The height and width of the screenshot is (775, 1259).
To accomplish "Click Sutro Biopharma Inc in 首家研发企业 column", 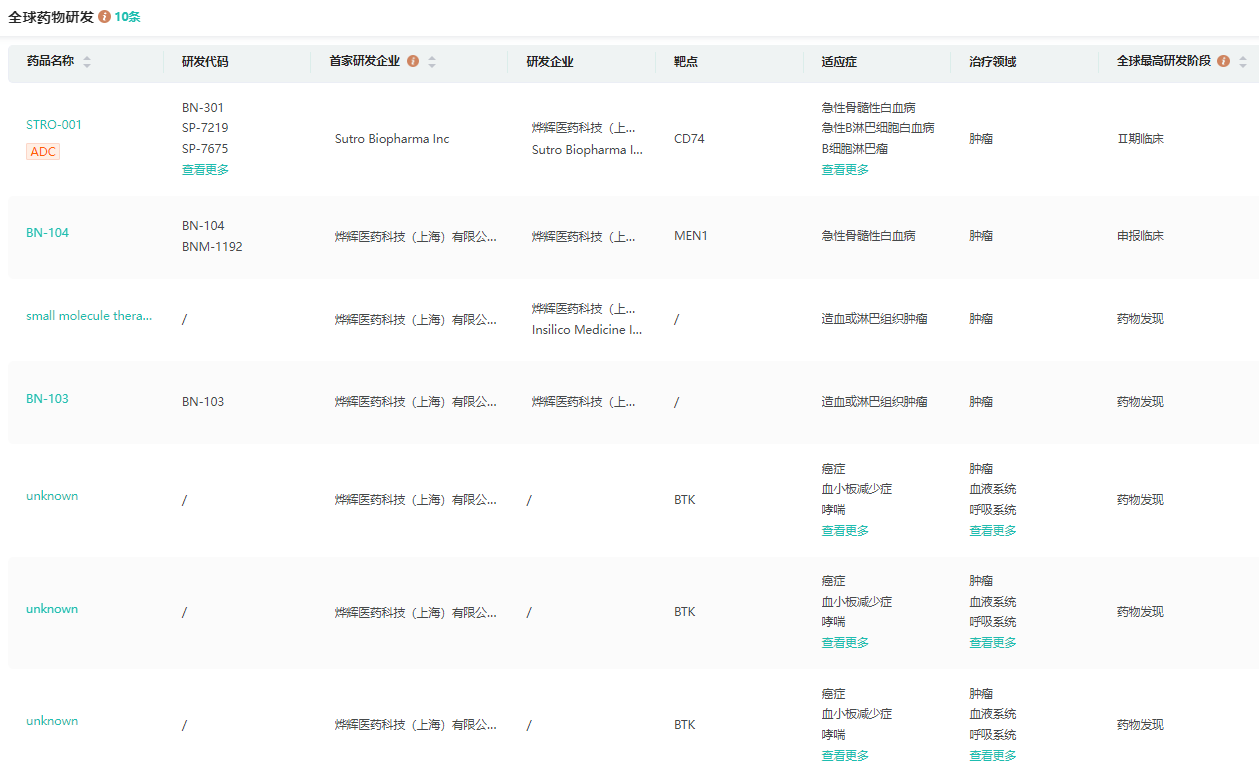I will click(392, 139).
